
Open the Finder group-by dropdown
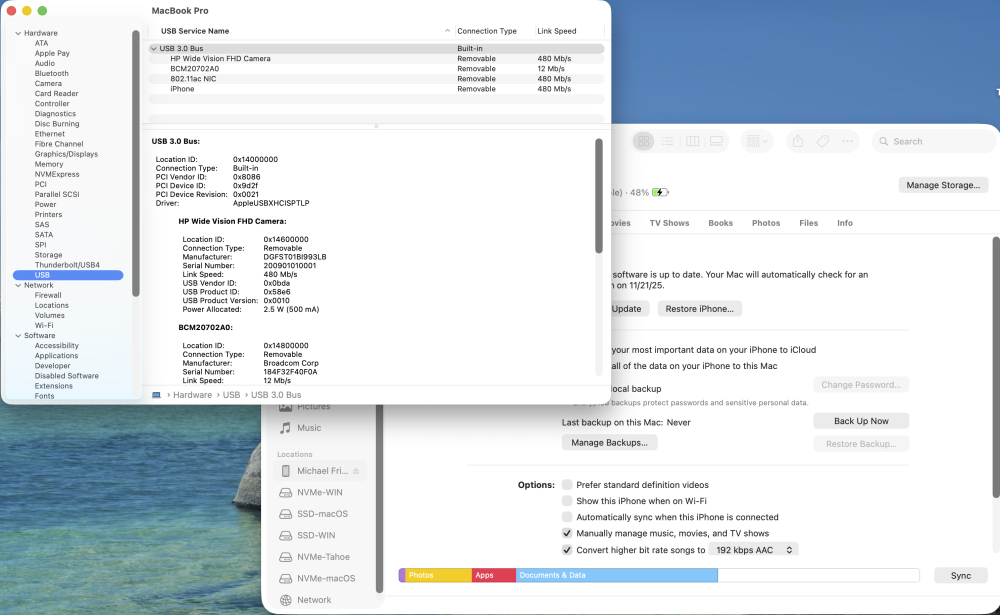[757, 141]
